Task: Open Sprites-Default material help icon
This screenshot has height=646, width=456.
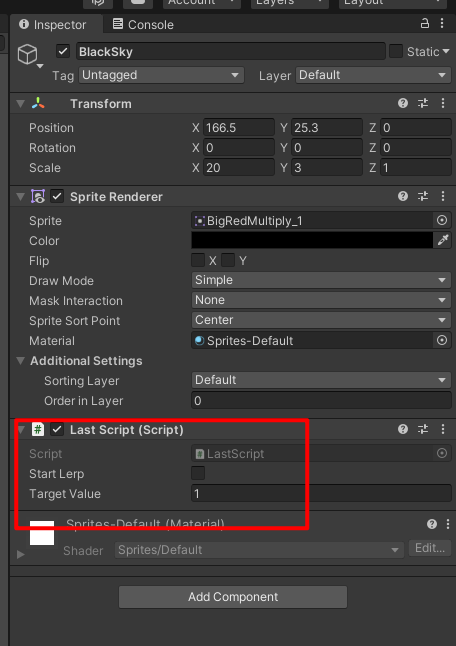Action: tap(432, 524)
